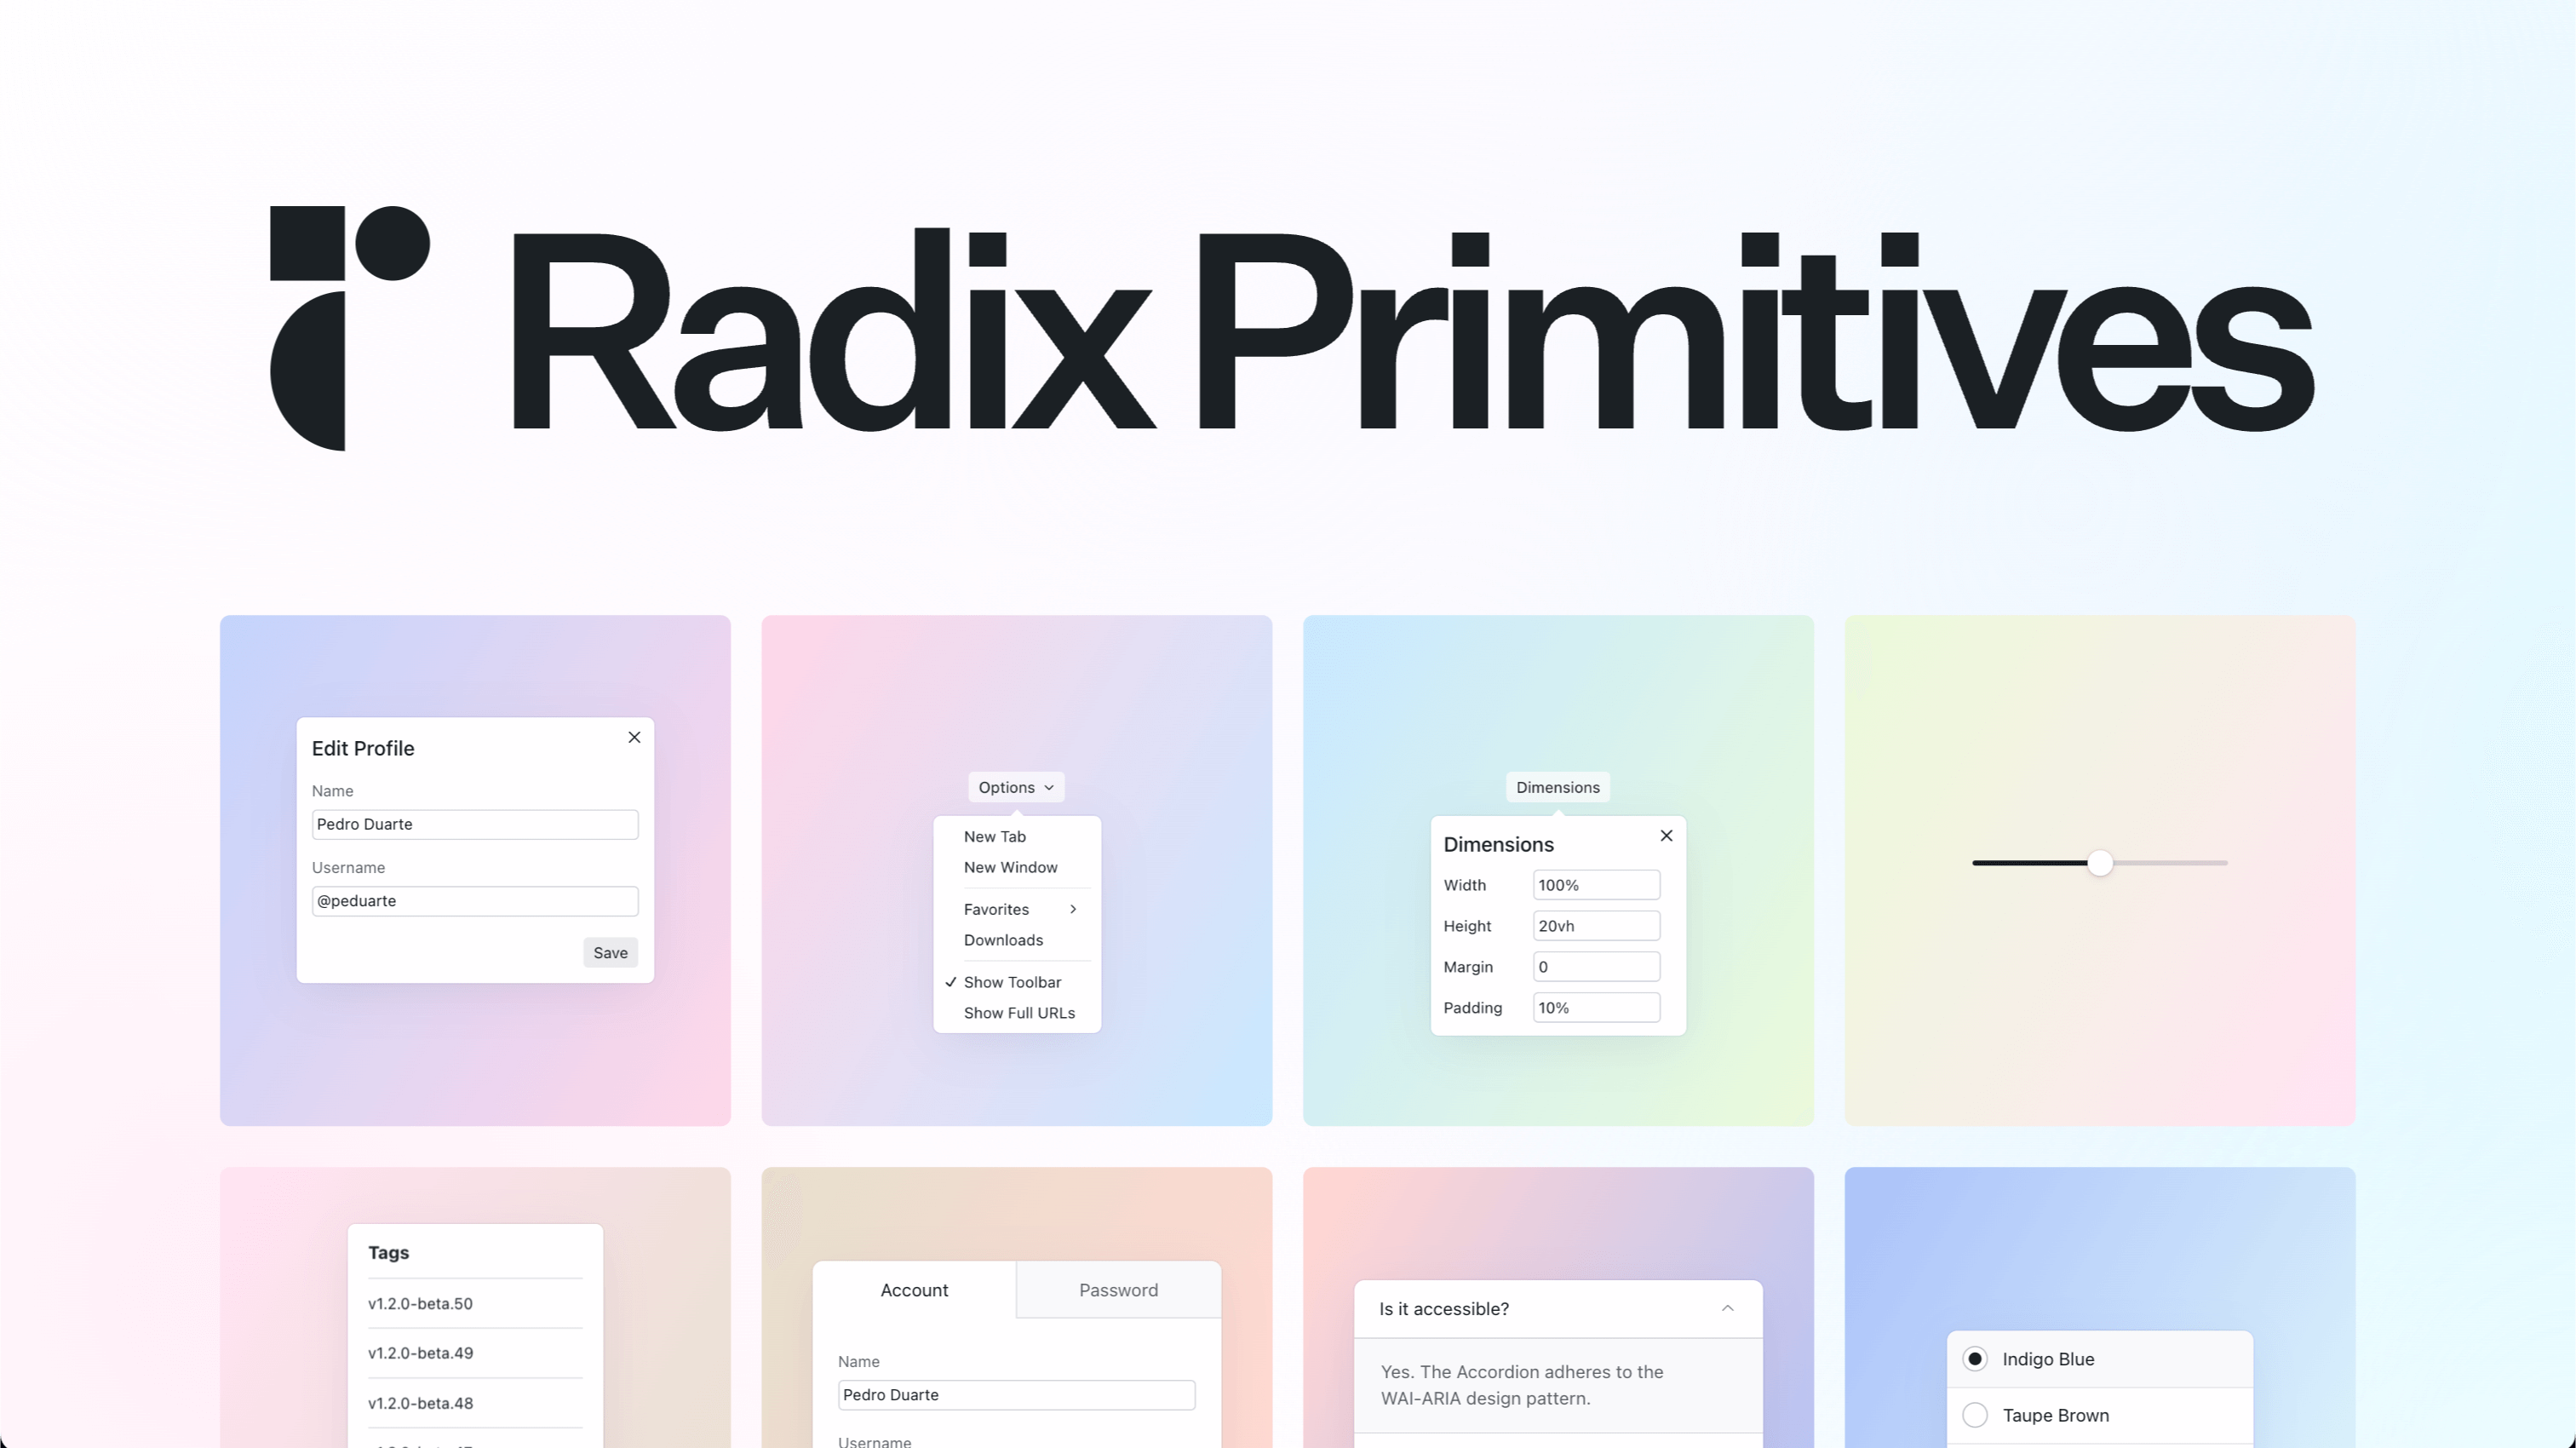Image resolution: width=2576 pixels, height=1448 pixels.
Task: Toggle the Show Full URLs menu item
Action: 1019,1011
